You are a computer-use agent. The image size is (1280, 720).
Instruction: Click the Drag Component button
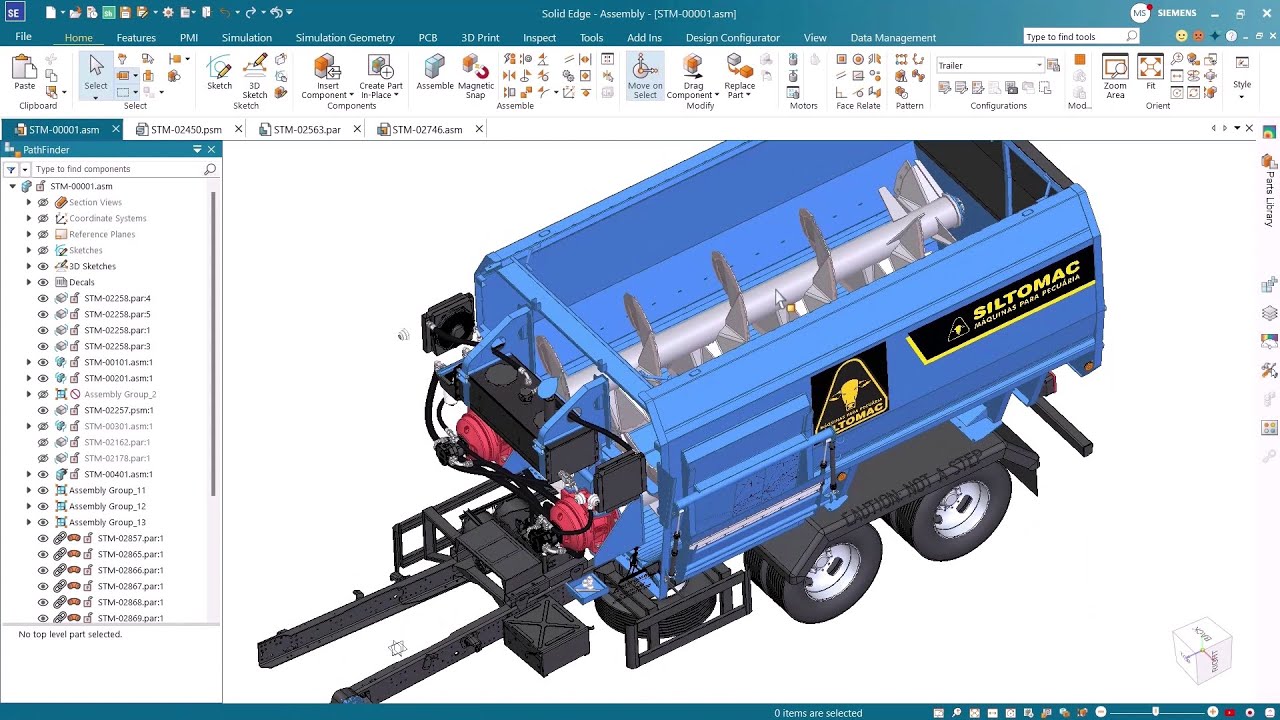(692, 76)
